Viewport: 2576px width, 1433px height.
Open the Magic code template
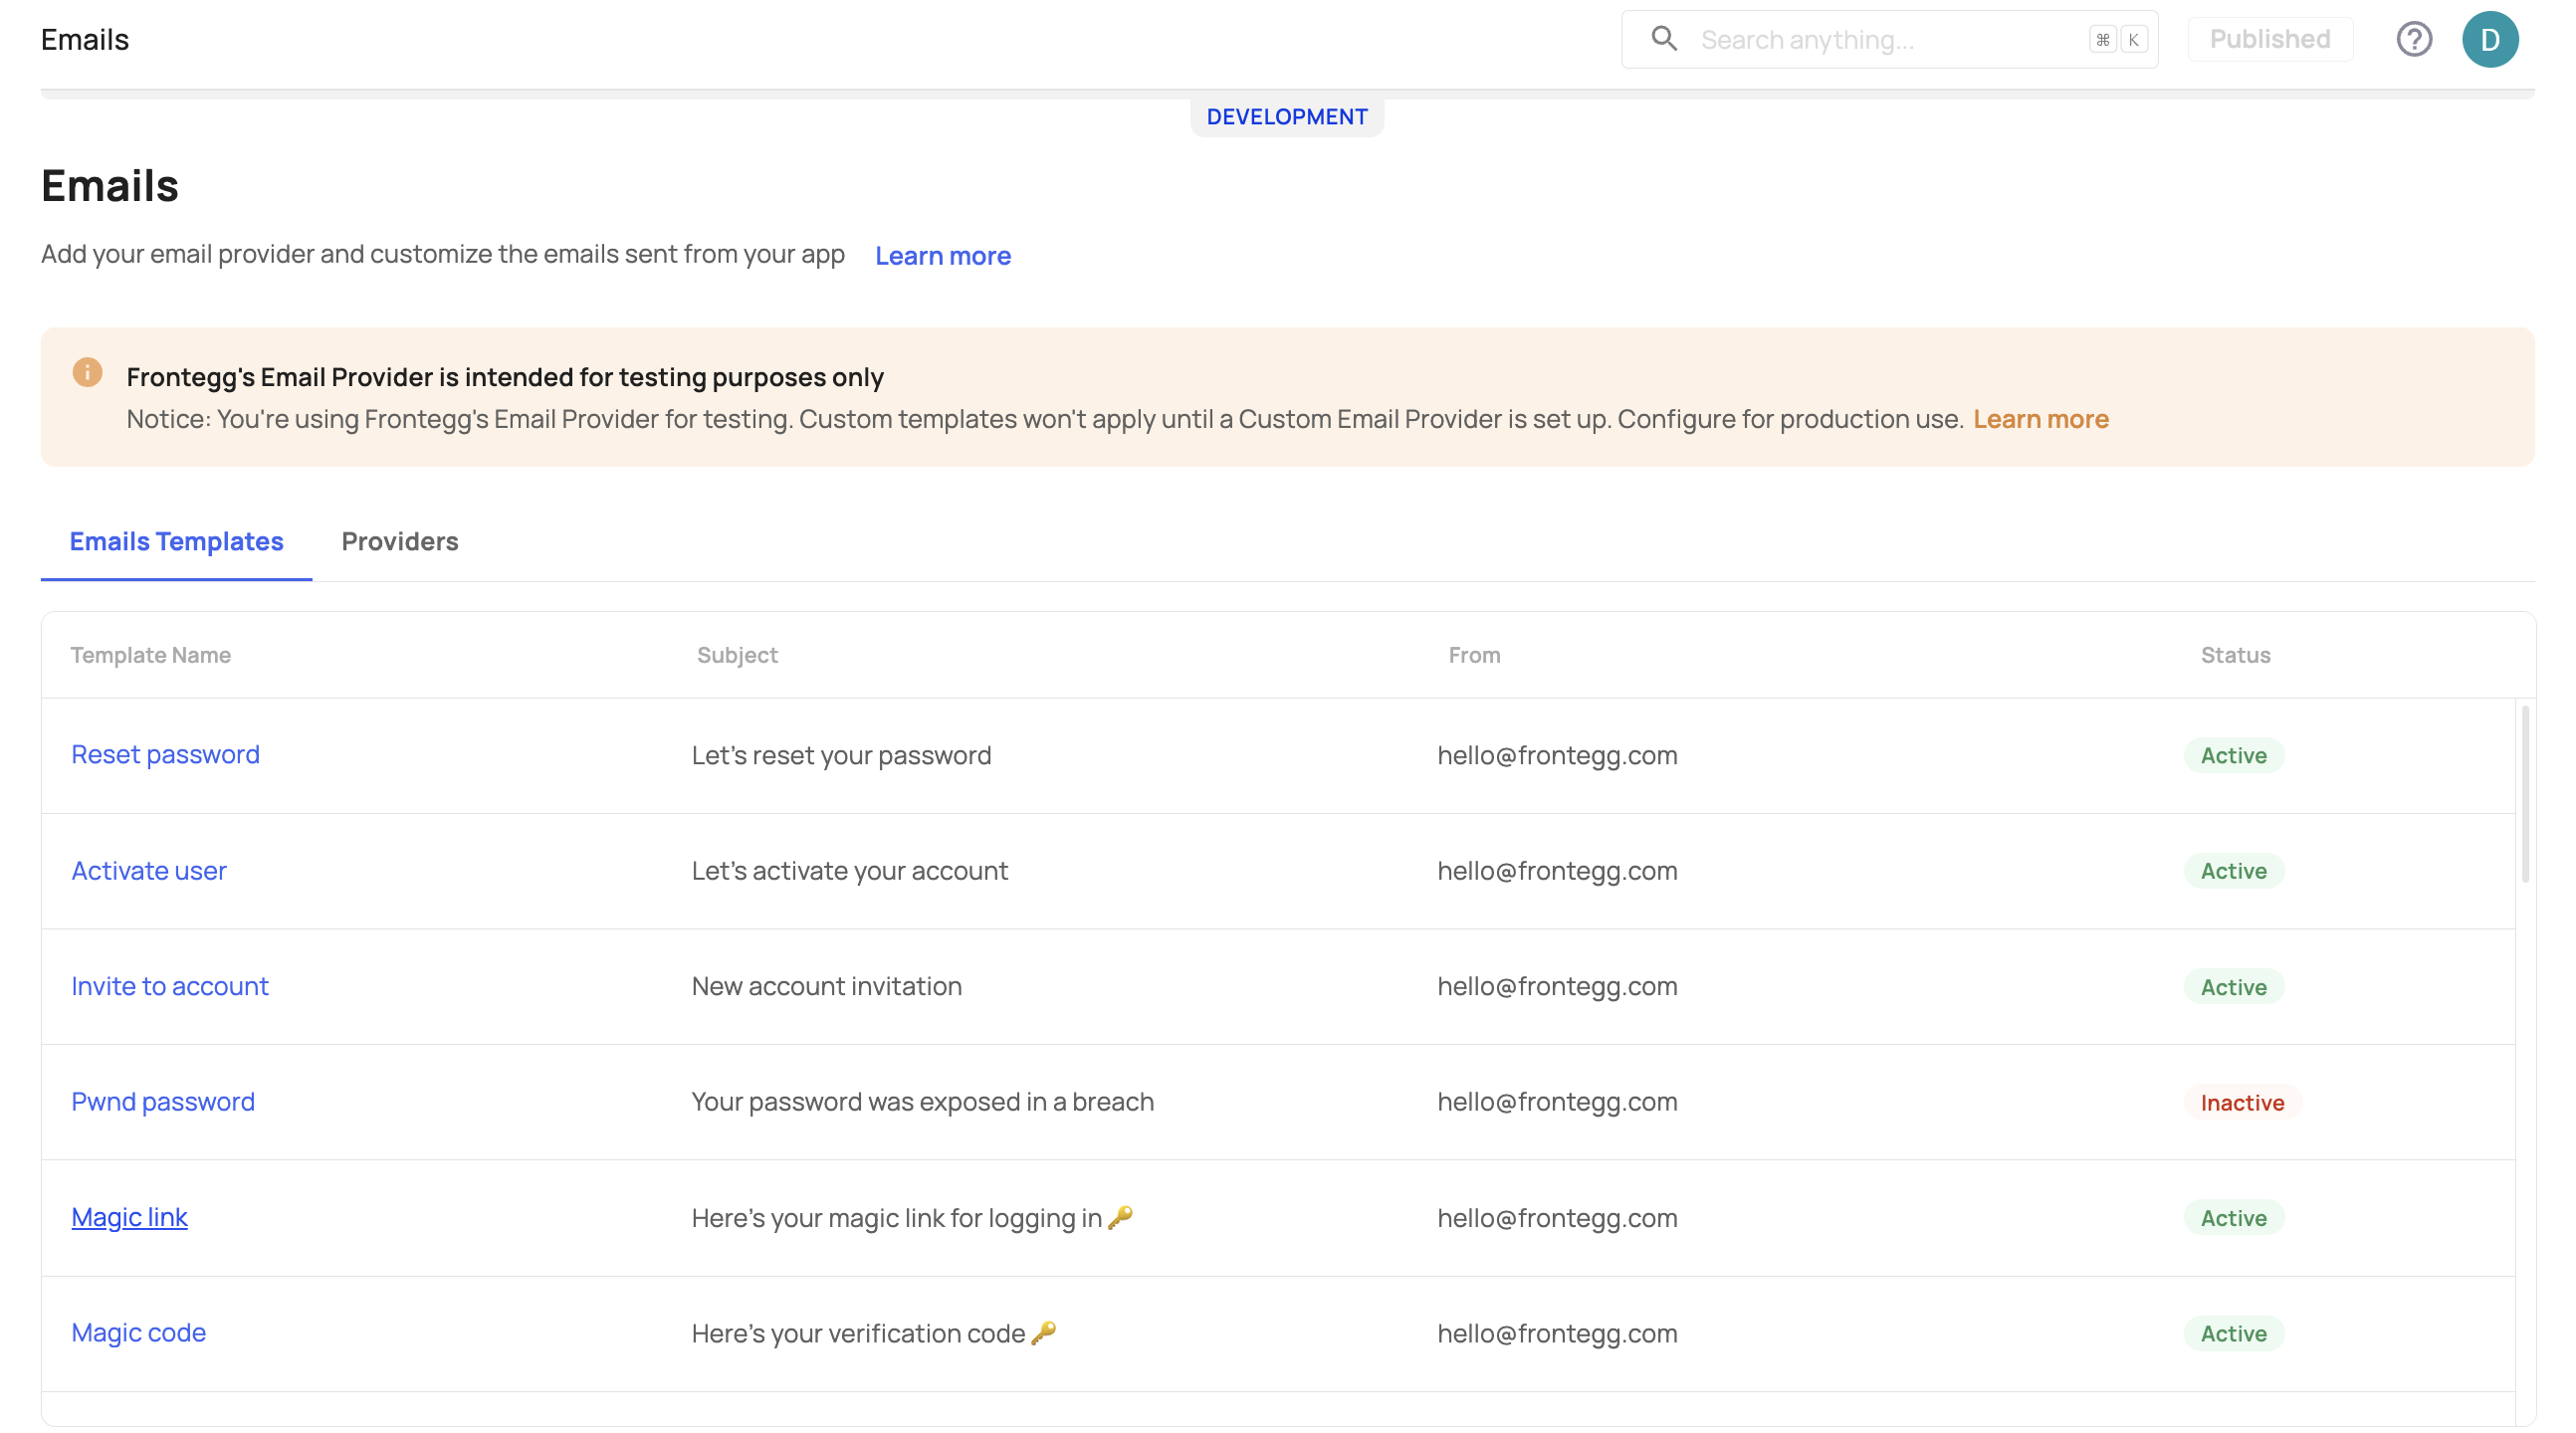coord(138,1332)
